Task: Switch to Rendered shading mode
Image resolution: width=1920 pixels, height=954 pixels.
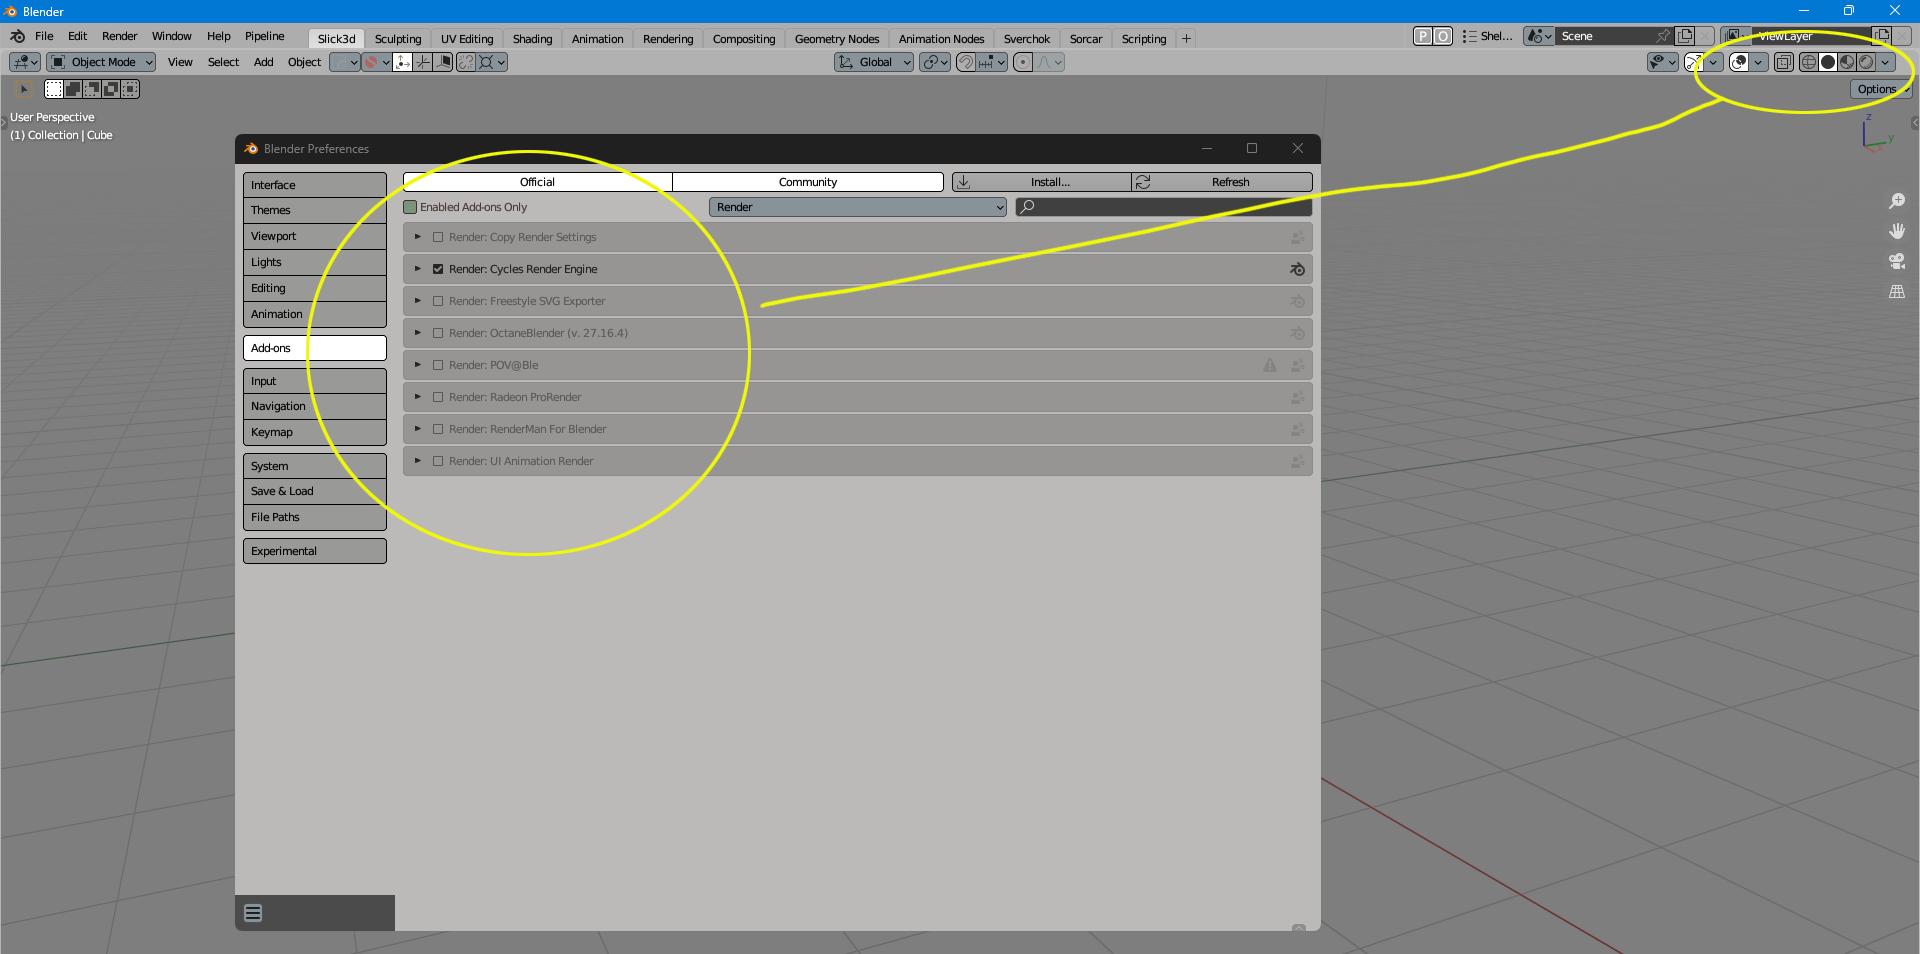Action: 1866,62
